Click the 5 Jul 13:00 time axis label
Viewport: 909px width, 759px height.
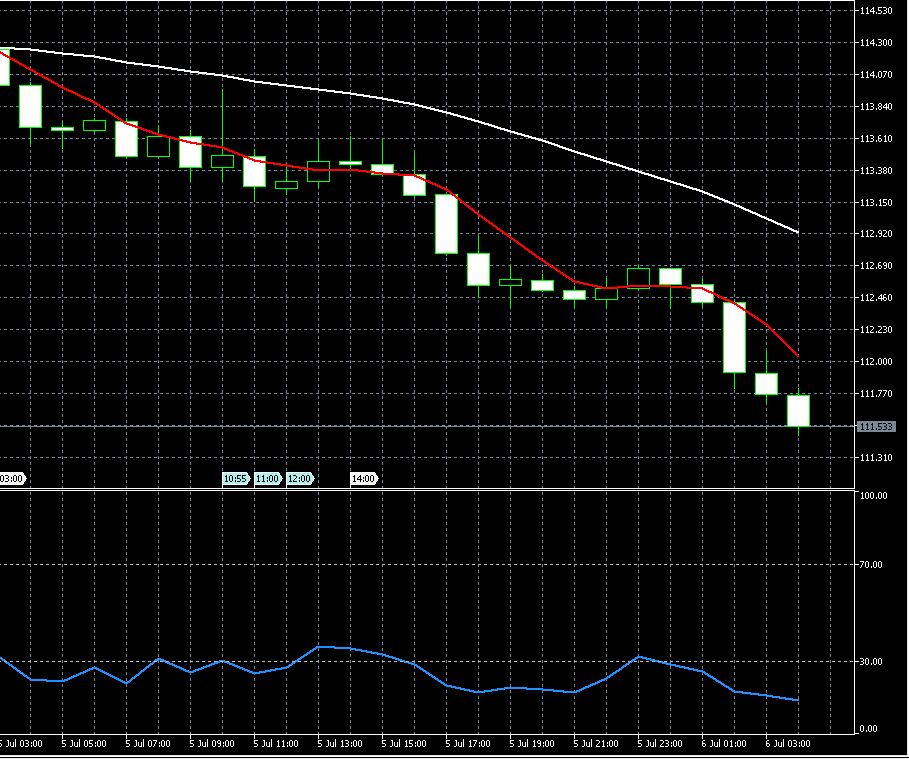[x=340, y=744]
